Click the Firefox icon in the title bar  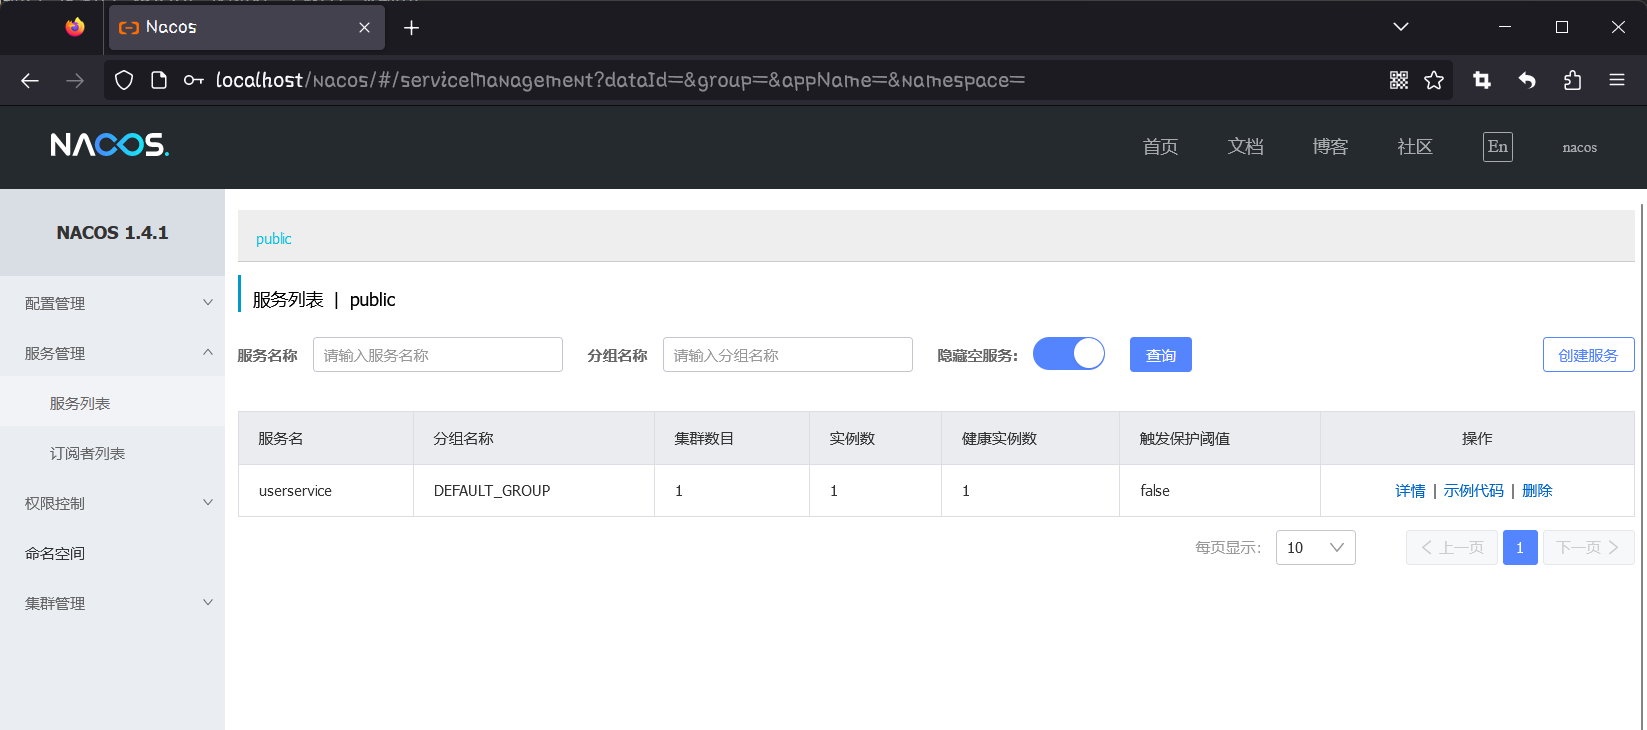(75, 27)
